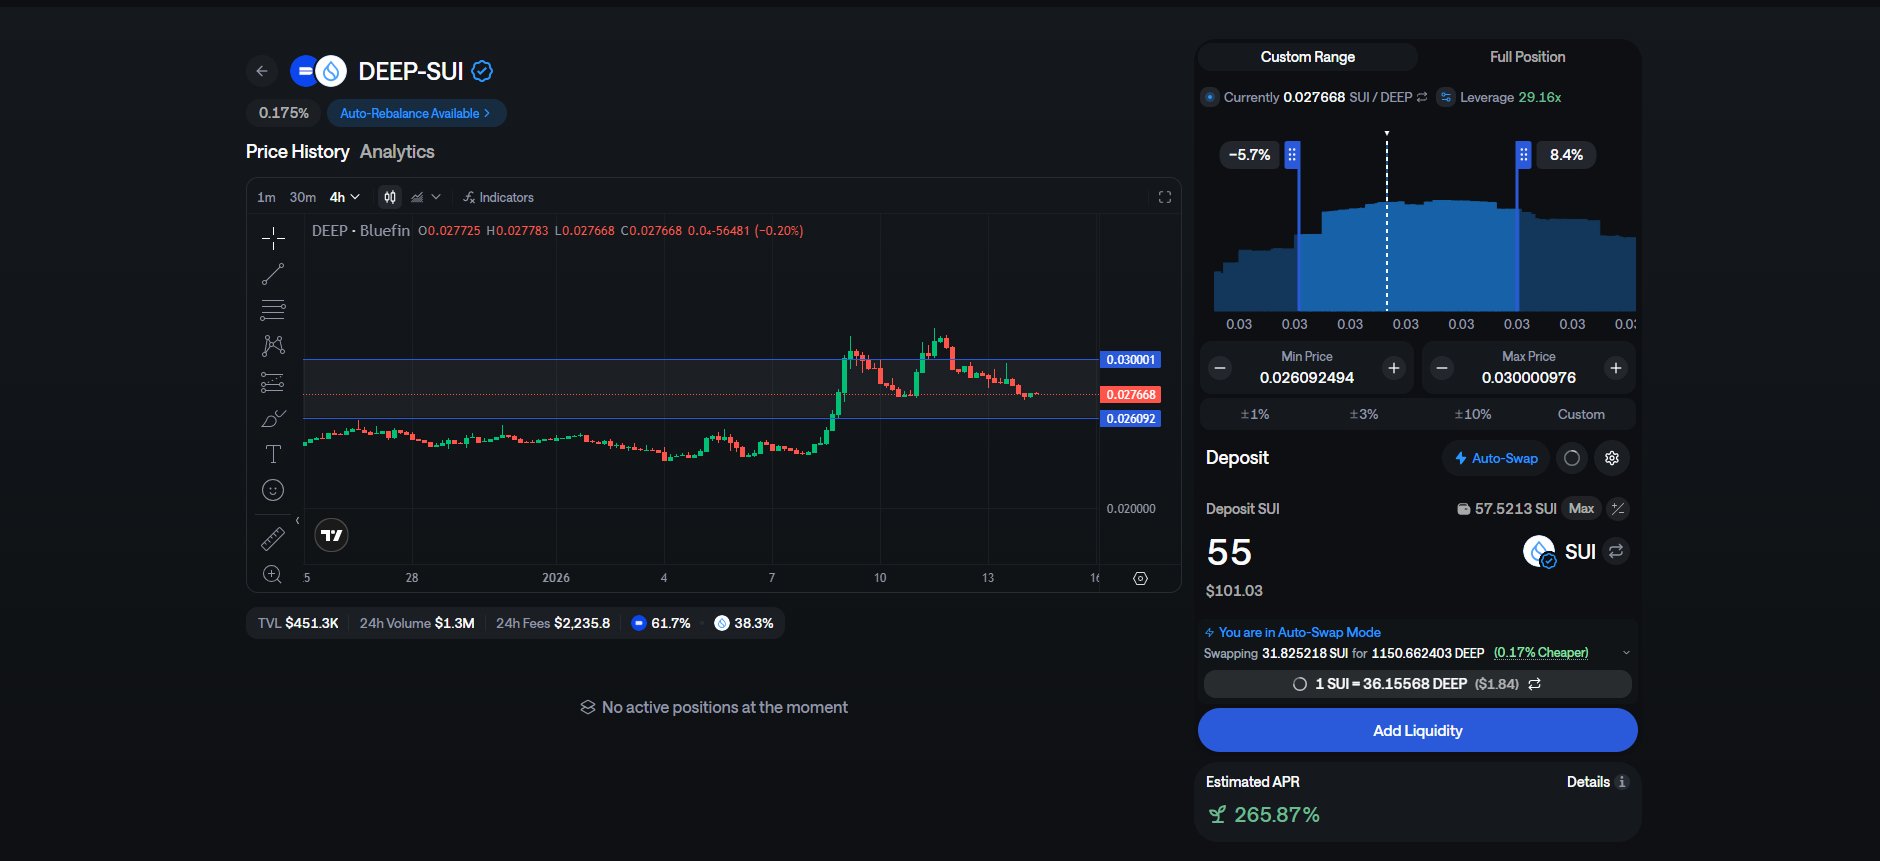Image resolution: width=1880 pixels, height=861 pixels.
Task: Click the Min Price value field
Action: (1307, 378)
